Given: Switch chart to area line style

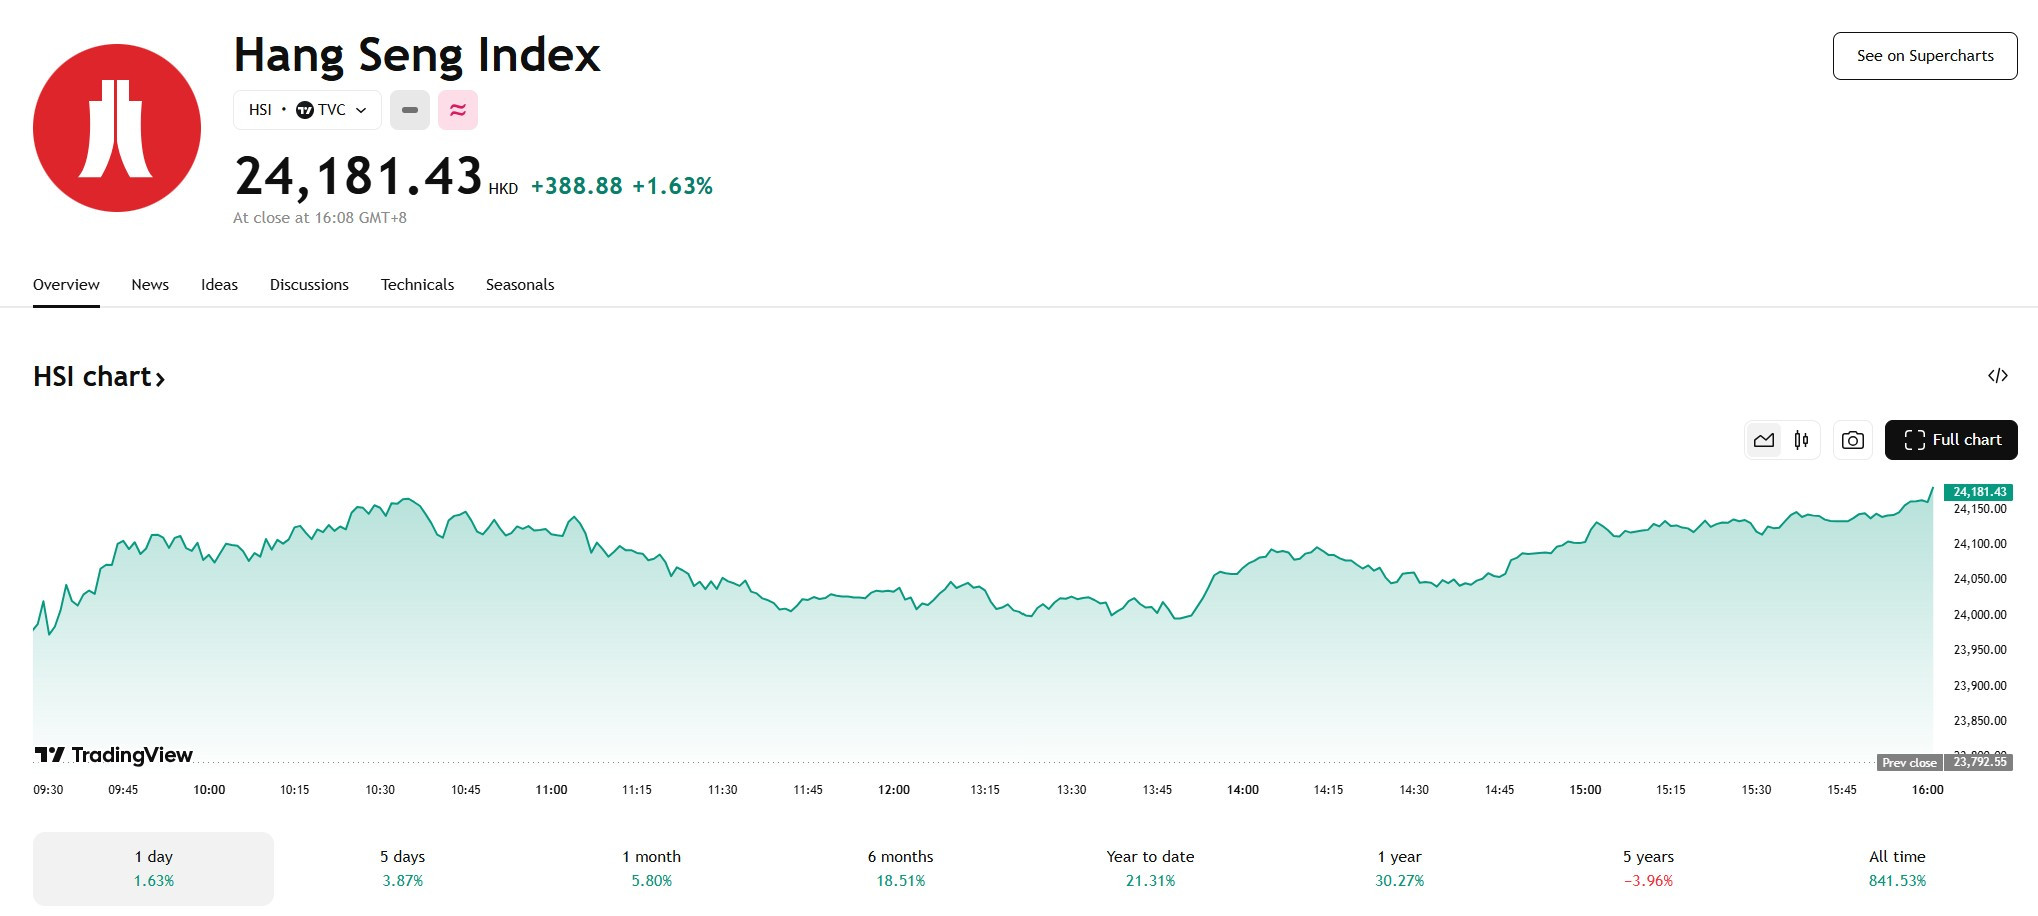Looking at the screenshot, I should click(1764, 440).
